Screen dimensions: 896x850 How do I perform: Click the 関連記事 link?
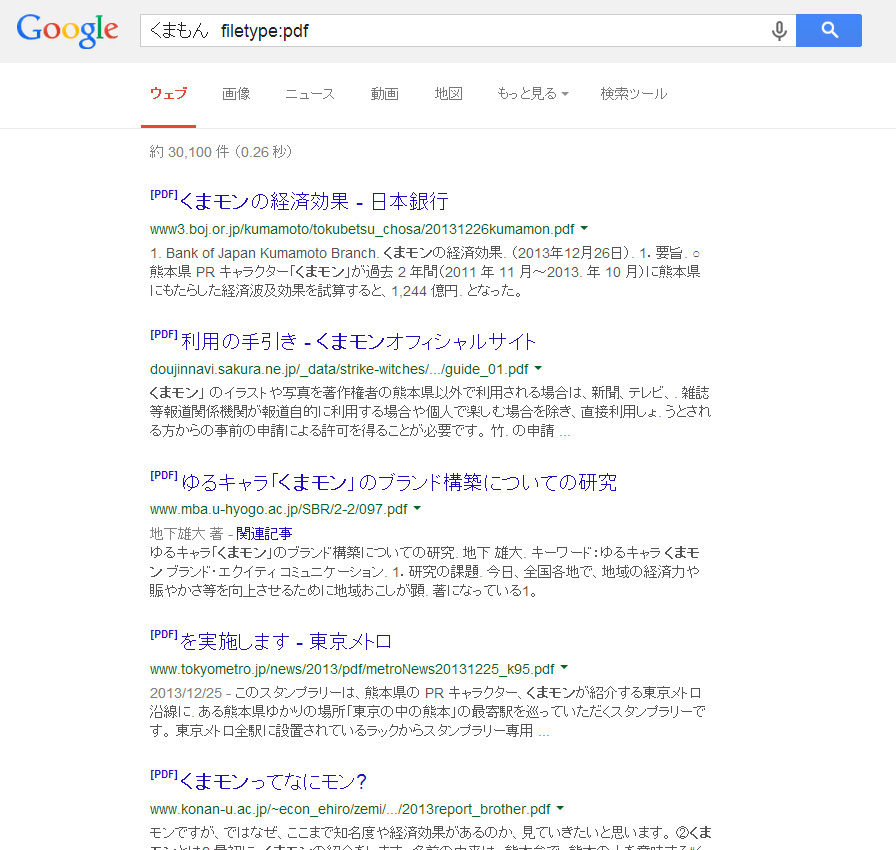264,534
